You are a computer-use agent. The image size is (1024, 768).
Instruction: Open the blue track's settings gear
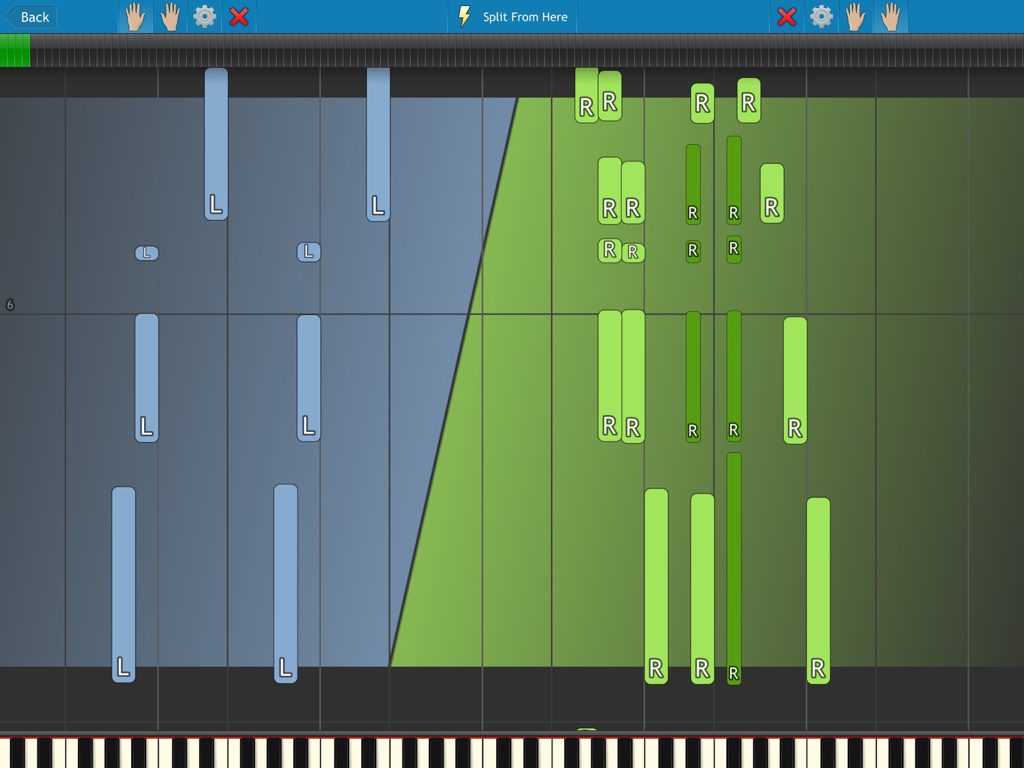pos(204,16)
